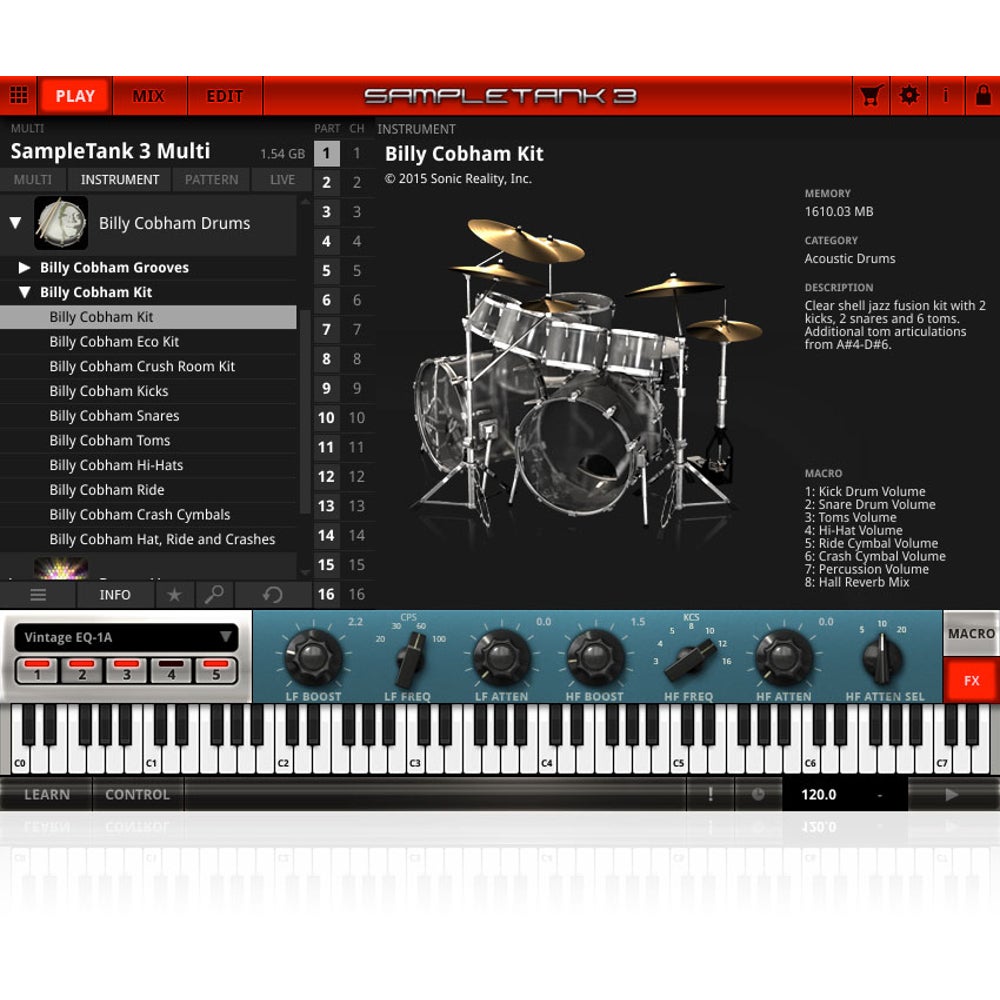Viewport: 1000px width, 1000px height.
Task: Click the SampleTank 3 Multi name
Action: (110, 151)
